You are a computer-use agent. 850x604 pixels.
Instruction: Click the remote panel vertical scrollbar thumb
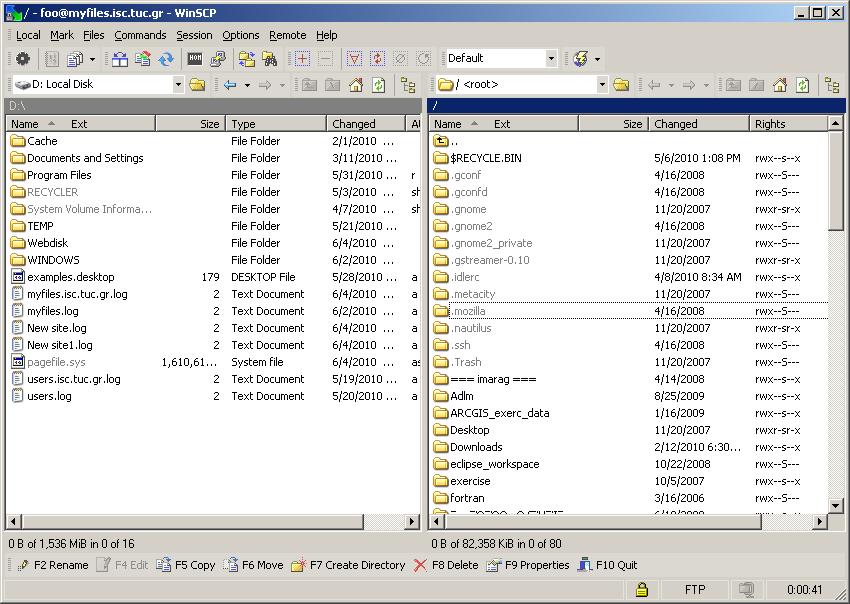click(x=836, y=180)
